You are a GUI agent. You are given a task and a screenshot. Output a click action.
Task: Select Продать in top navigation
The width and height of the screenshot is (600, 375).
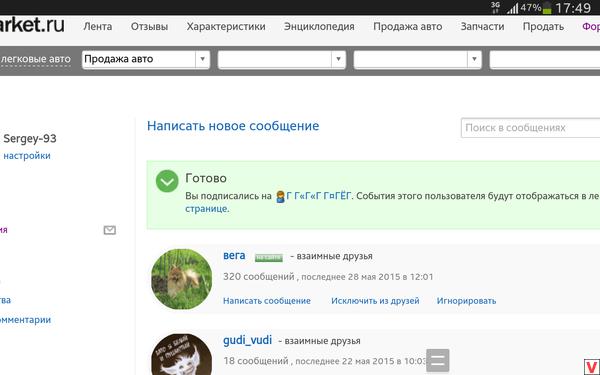(543, 27)
